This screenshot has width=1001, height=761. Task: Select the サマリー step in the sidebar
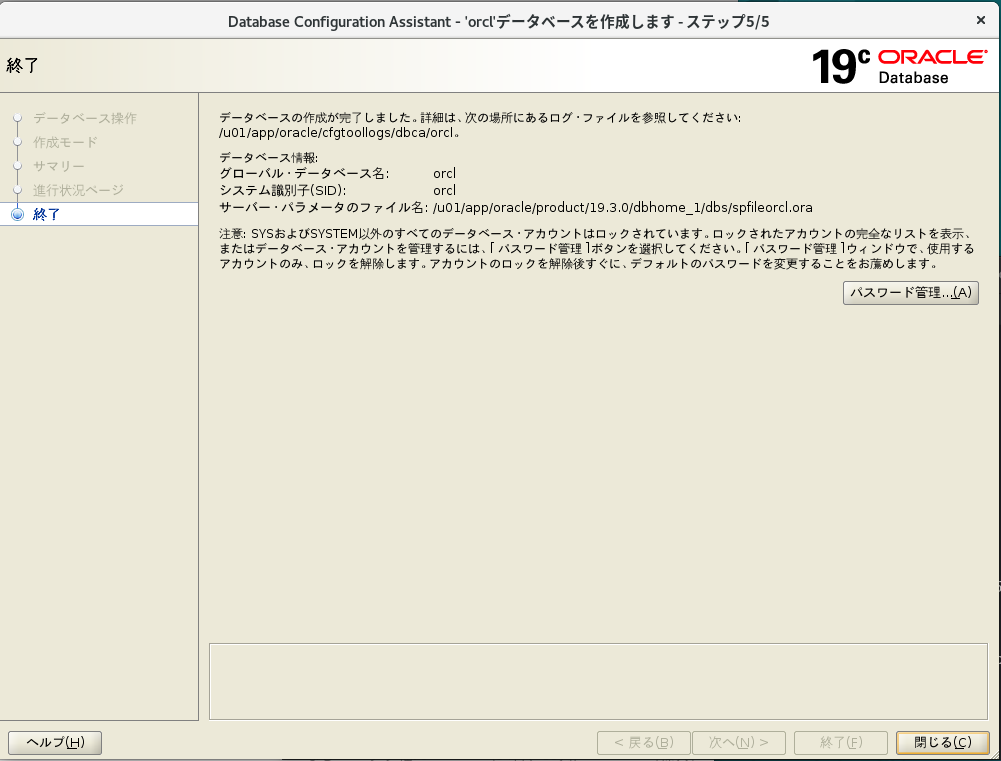pos(59,166)
